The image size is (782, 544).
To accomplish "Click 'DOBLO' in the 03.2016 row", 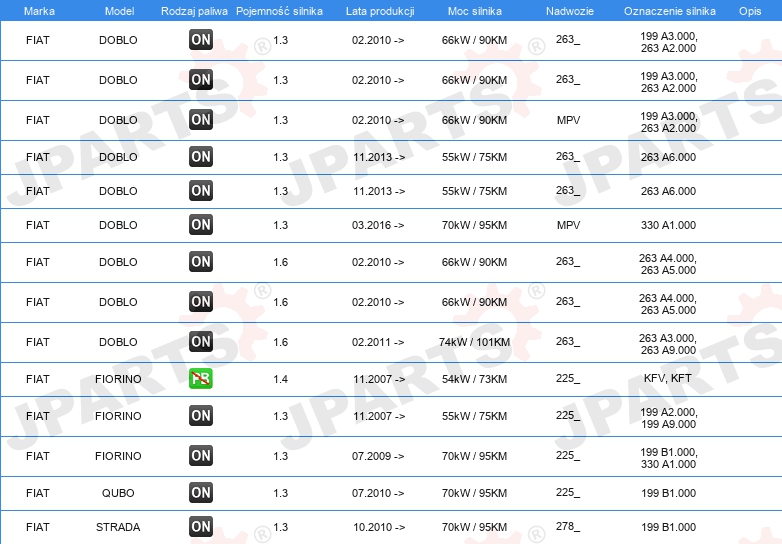I will click(118, 225).
